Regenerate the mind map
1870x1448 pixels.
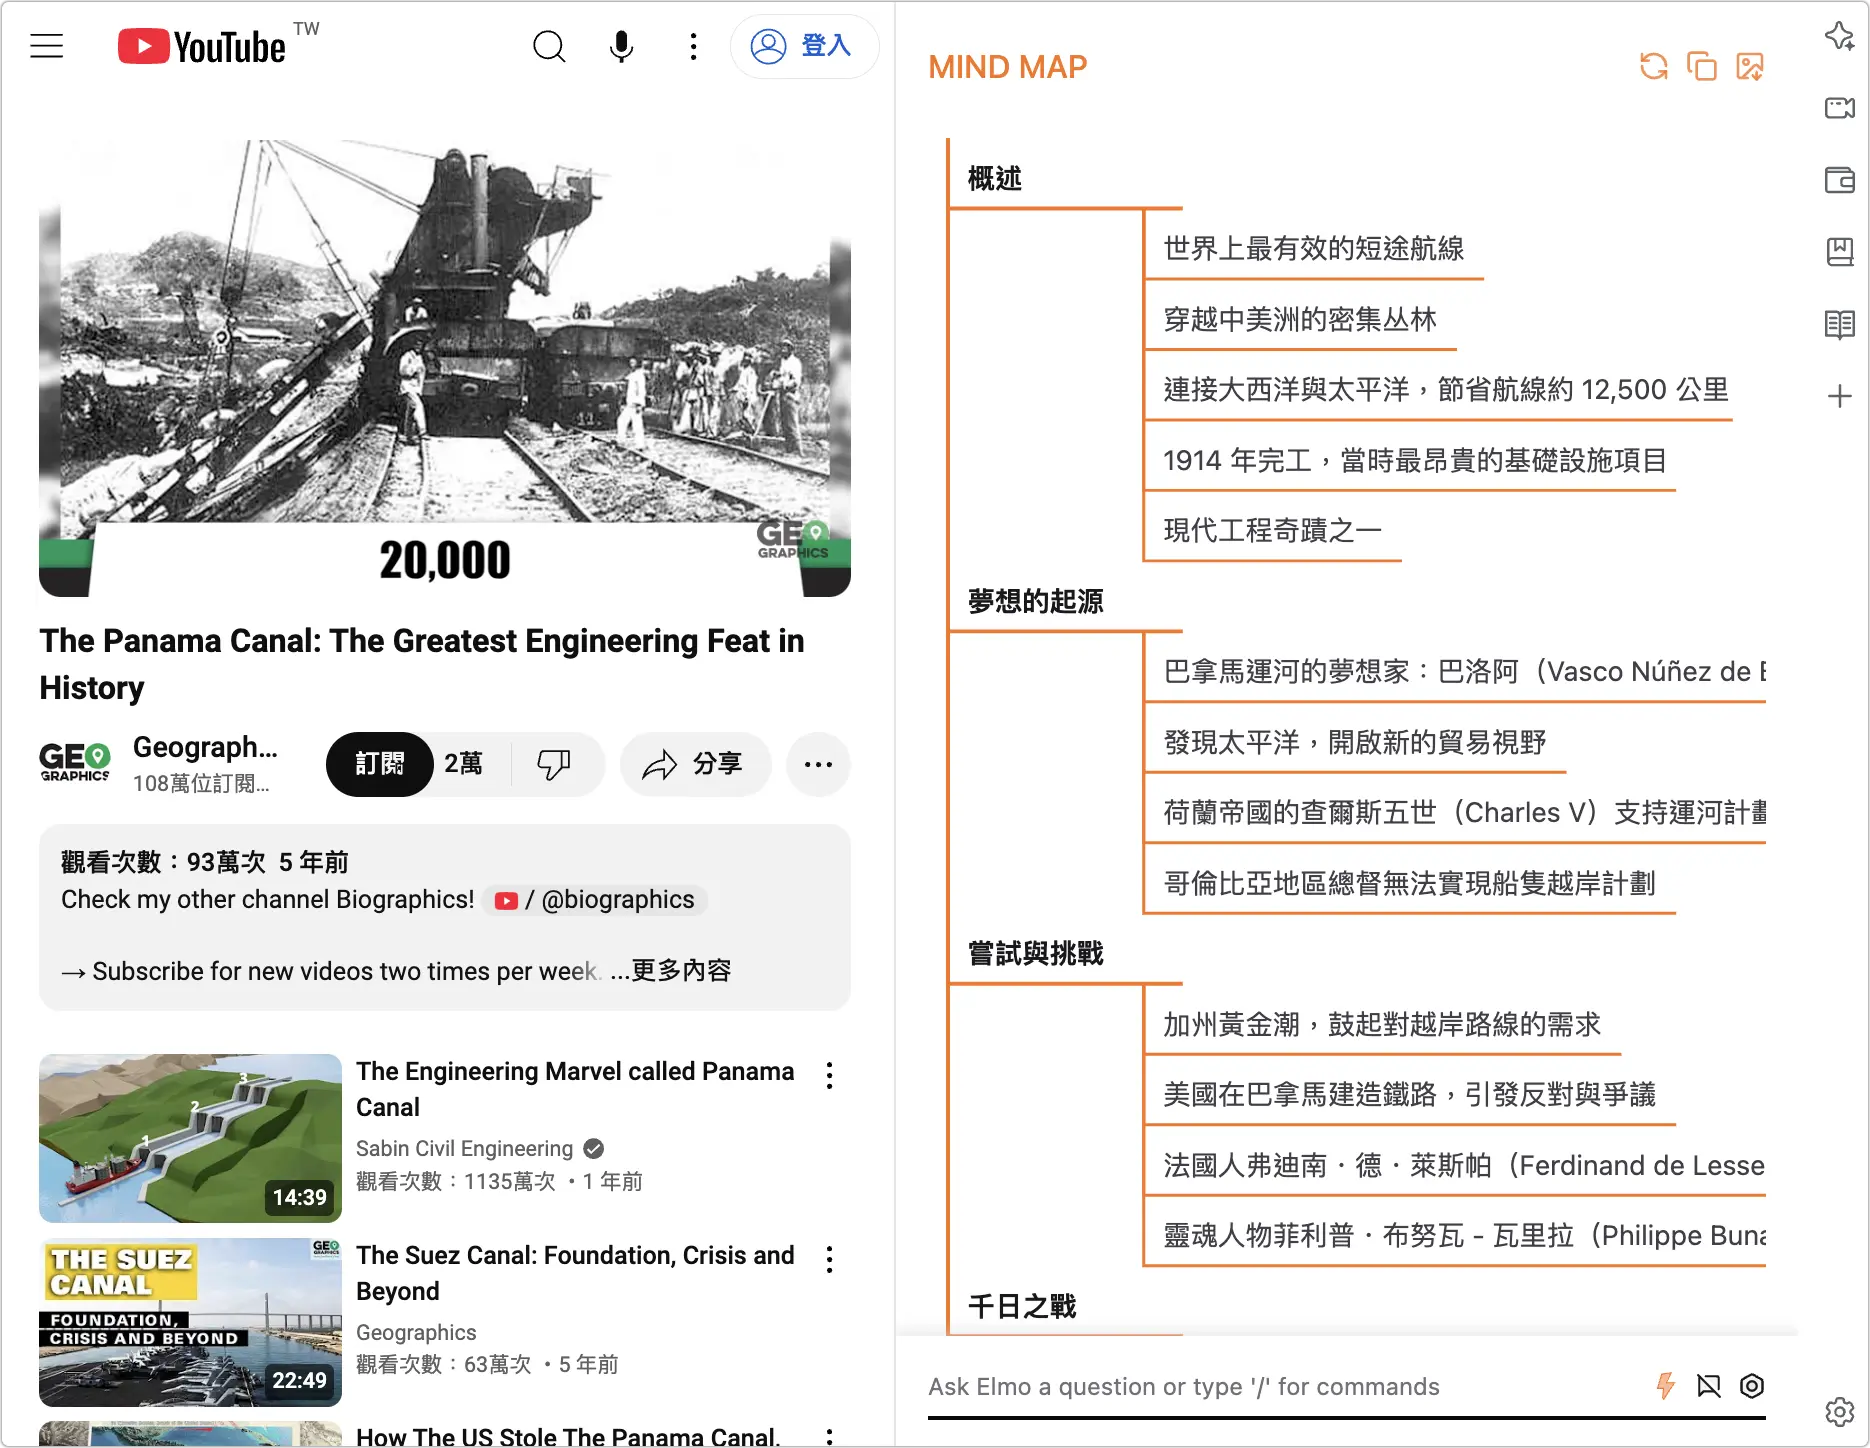(1654, 67)
